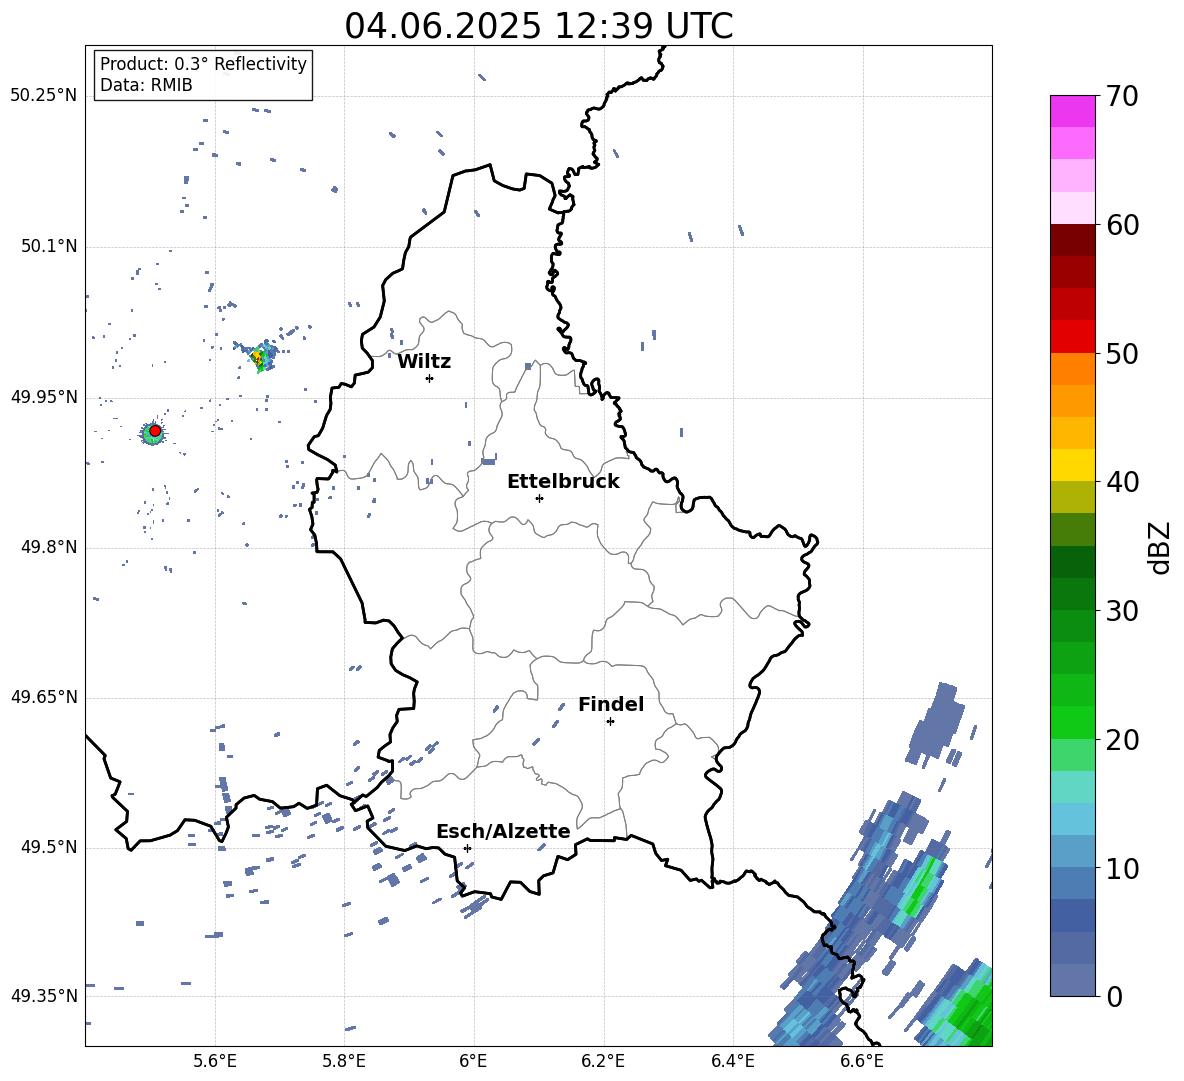Click the Findel cross marker
The height and width of the screenshot is (1081, 1184).
point(610,722)
